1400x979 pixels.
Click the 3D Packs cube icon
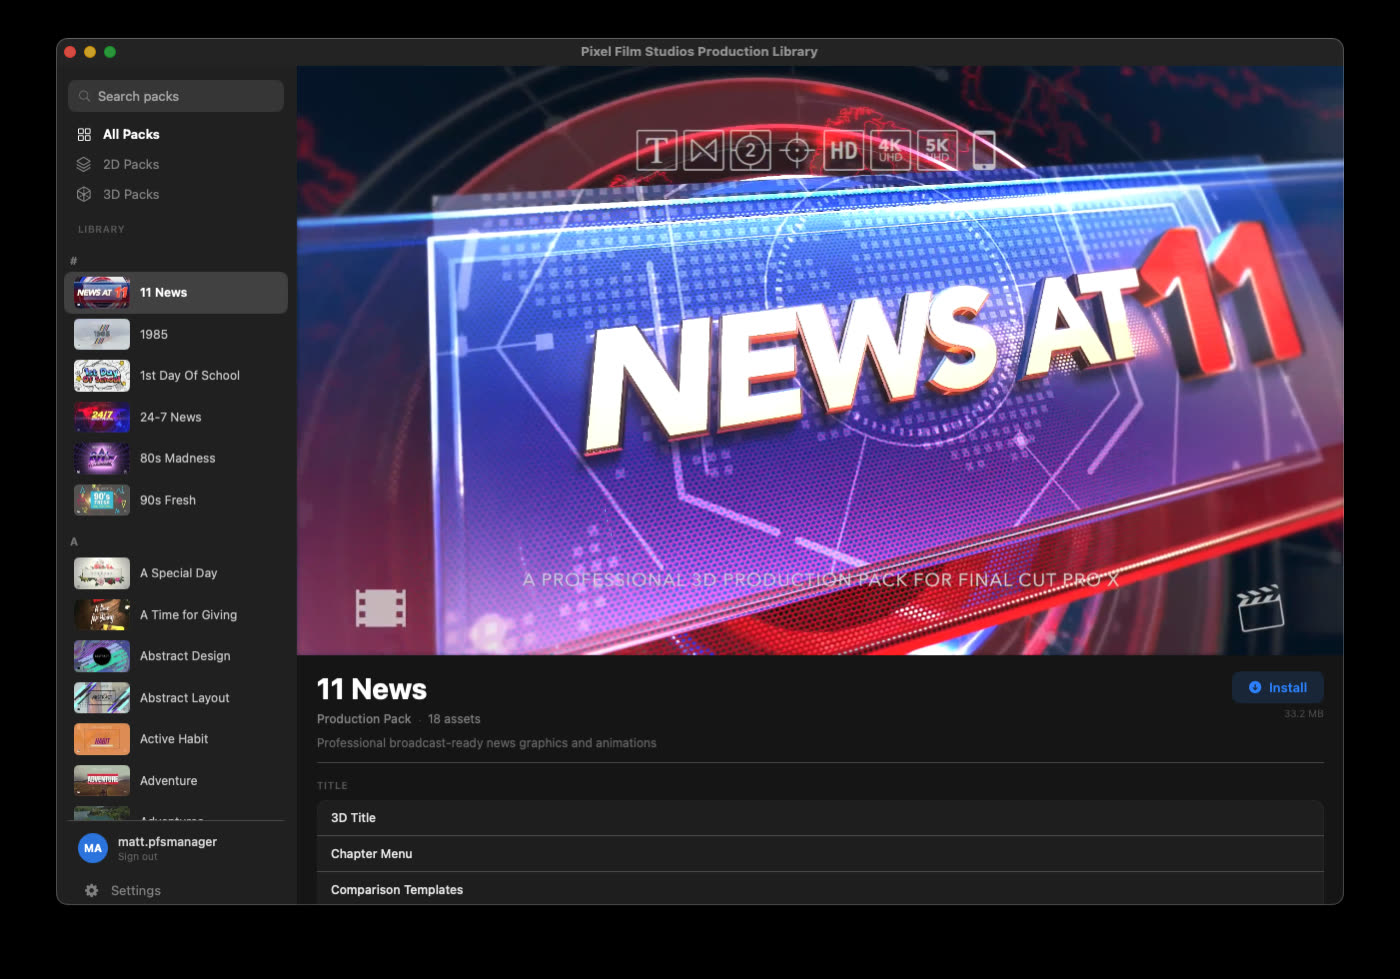[x=84, y=194]
